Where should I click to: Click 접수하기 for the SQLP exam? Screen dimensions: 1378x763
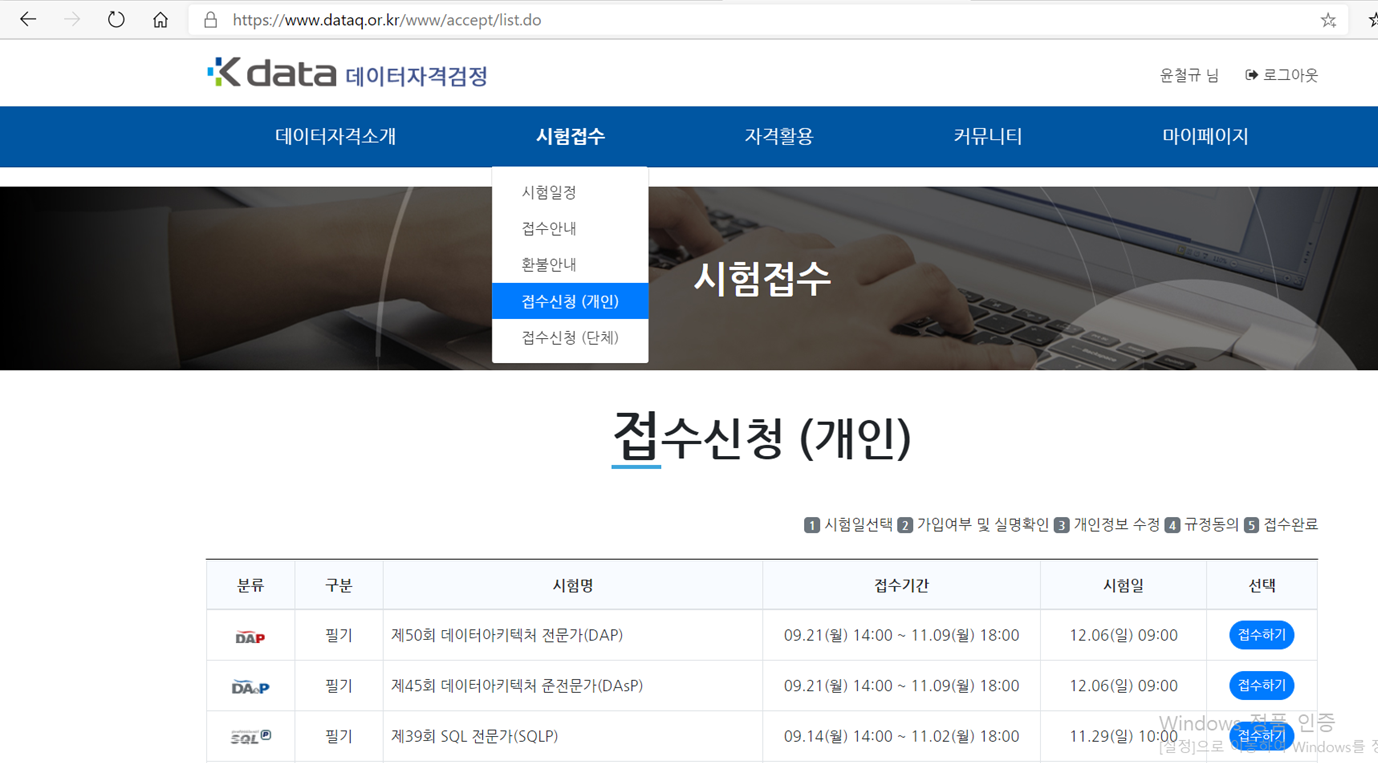click(1261, 735)
